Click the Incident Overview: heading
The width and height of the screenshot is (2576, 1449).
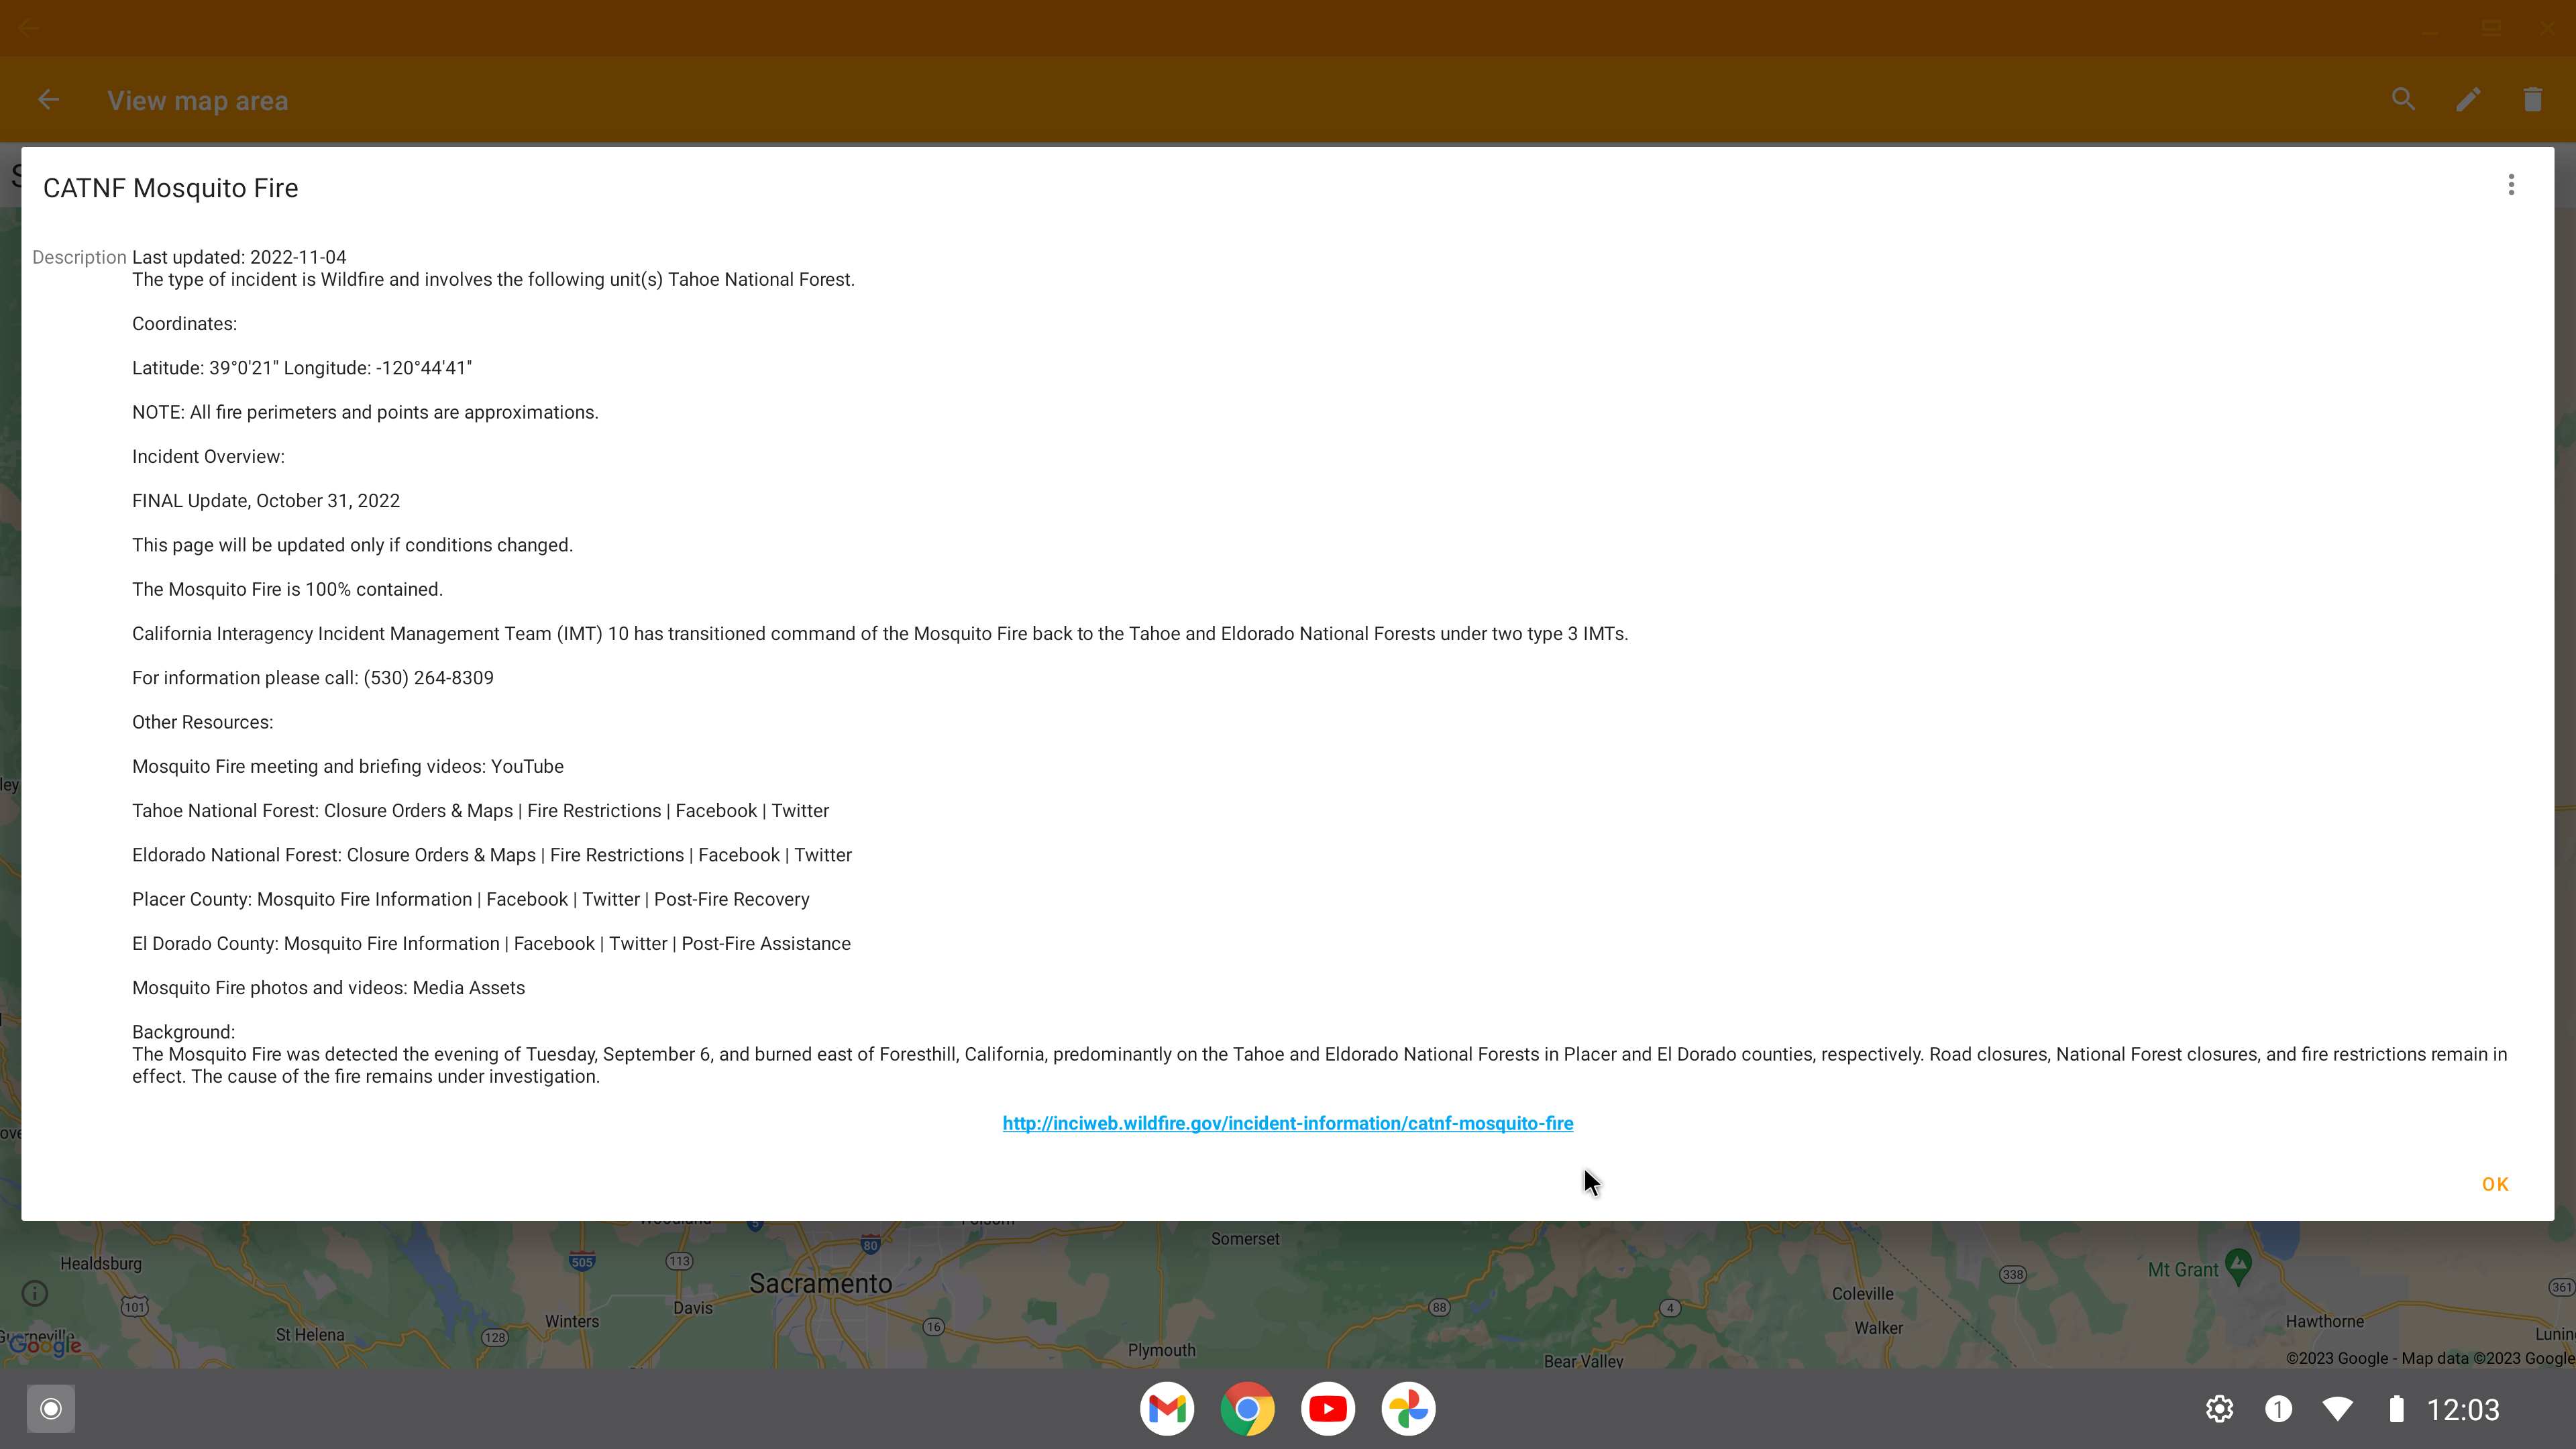pyautogui.click(x=208, y=457)
